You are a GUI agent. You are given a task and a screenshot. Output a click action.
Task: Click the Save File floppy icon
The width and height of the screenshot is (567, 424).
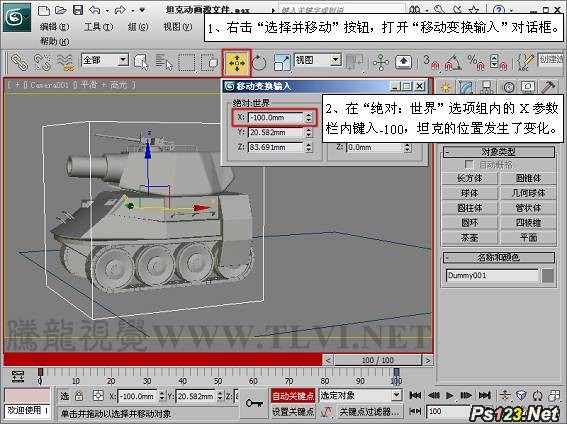[78, 10]
